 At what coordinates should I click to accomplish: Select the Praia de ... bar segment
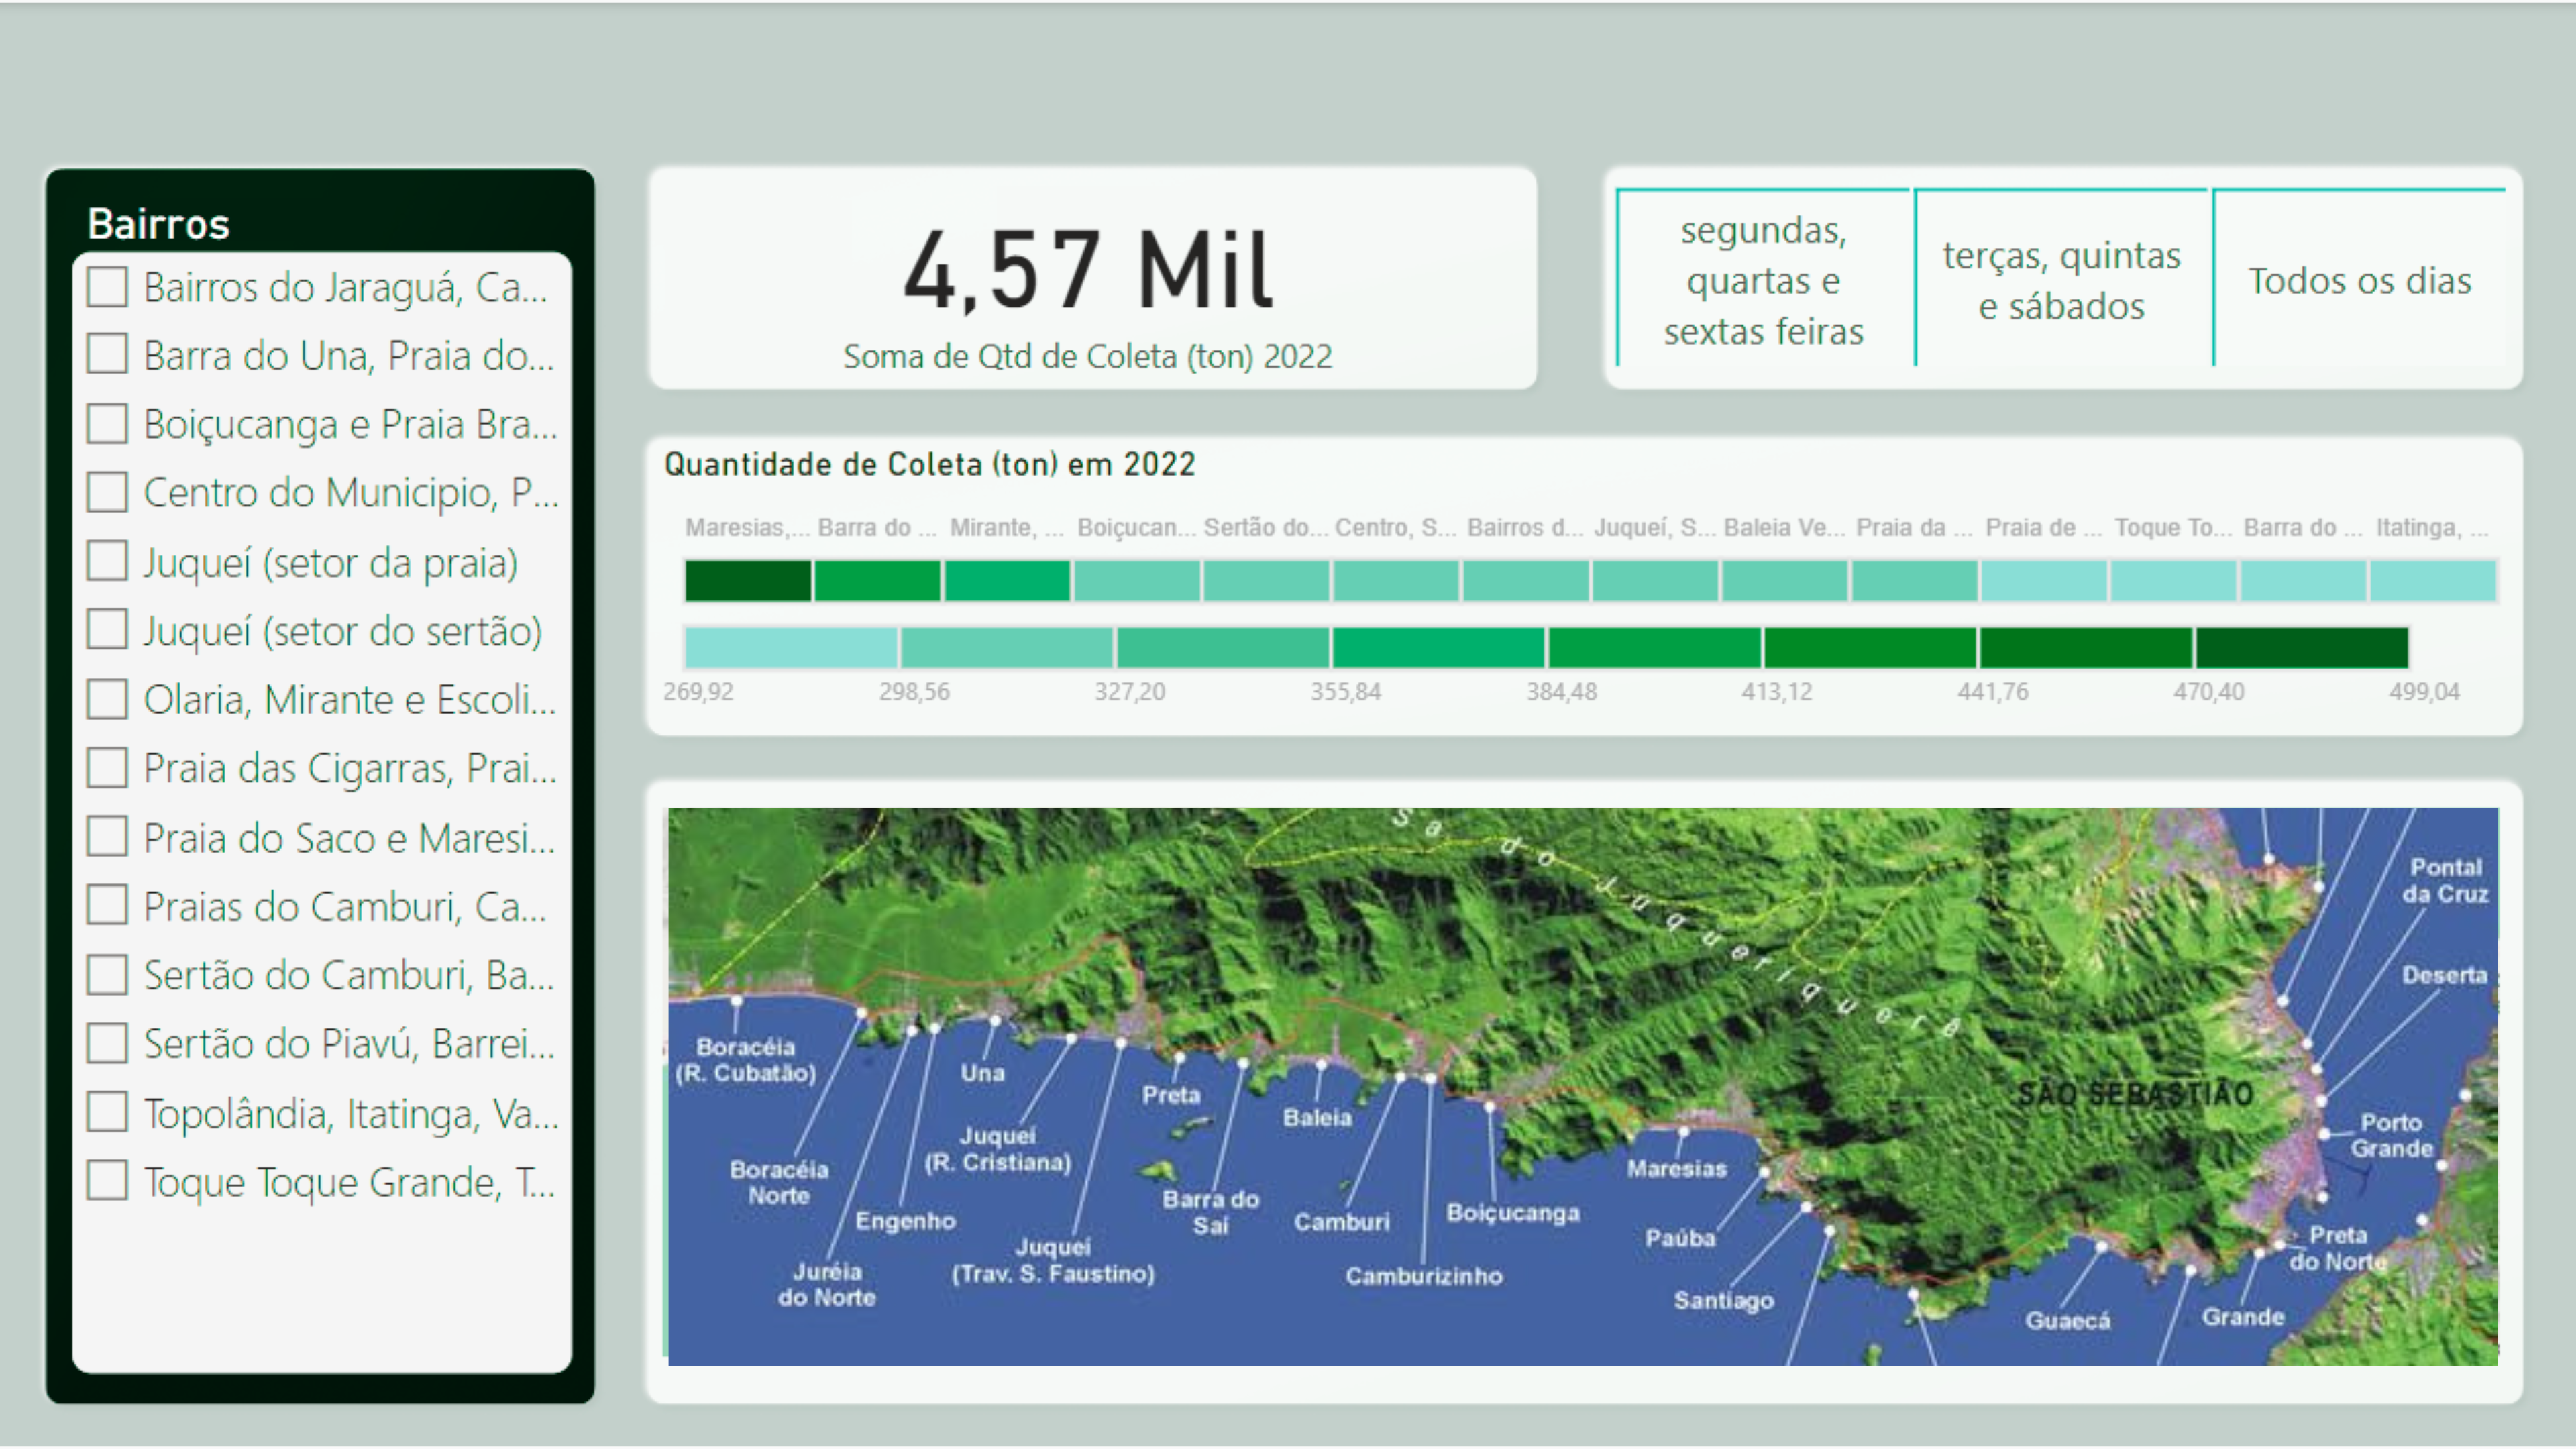tap(2044, 581)
